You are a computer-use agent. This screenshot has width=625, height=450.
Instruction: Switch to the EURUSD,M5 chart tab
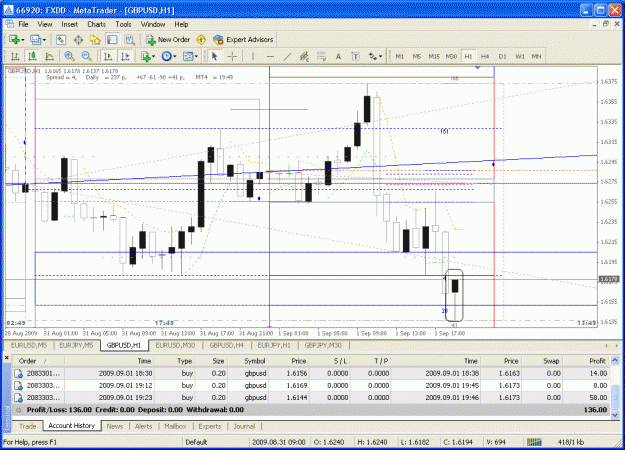coord(29,345)
